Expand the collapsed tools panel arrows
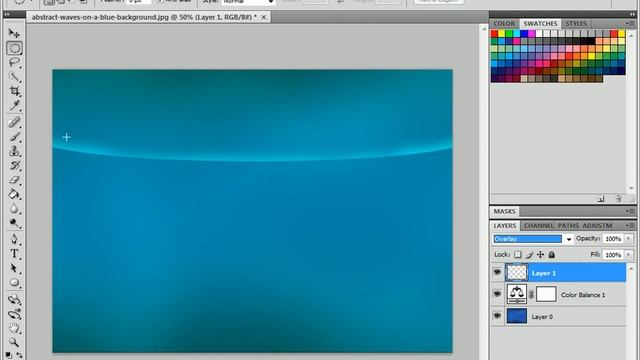 tap(7, 14)
